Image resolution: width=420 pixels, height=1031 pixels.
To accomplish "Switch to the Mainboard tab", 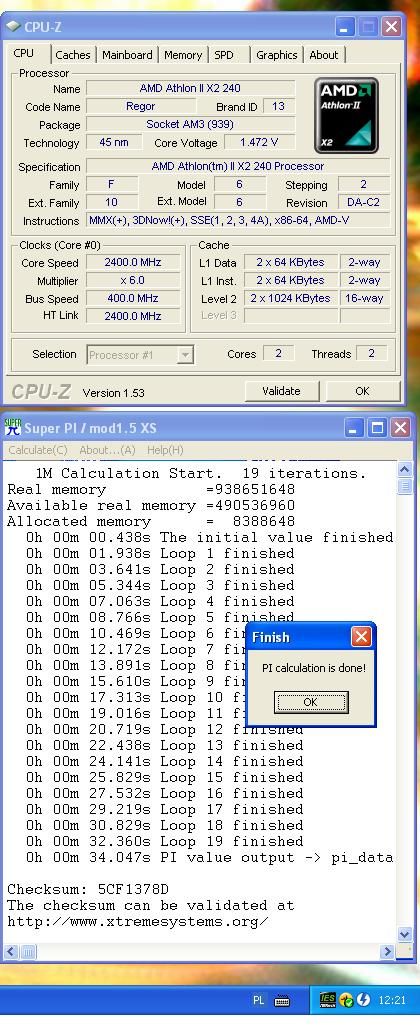I will [128, 55].
